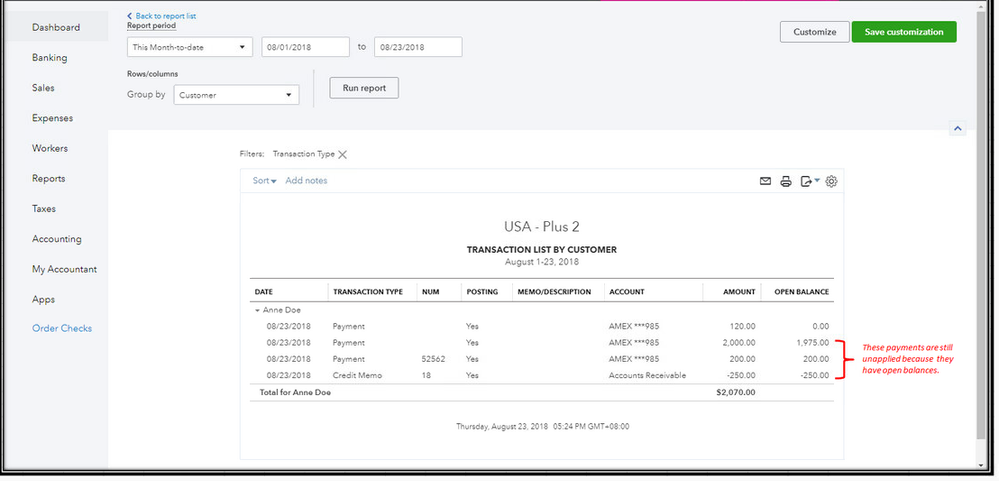The height and width of the screenshot is (481, 999).
Task: Open the export icon dropdown
Action: 810,182
